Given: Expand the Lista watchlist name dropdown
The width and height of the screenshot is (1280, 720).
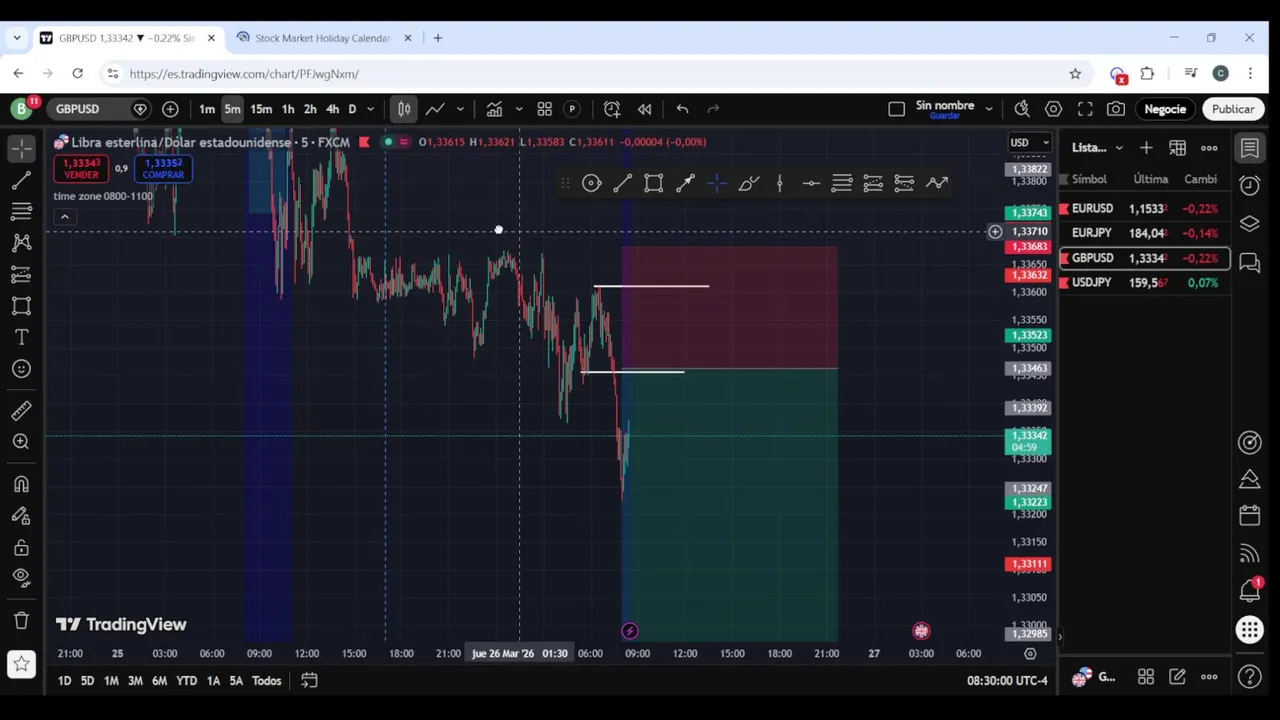Looking at the screenshot, I should tap(1097, 148).
